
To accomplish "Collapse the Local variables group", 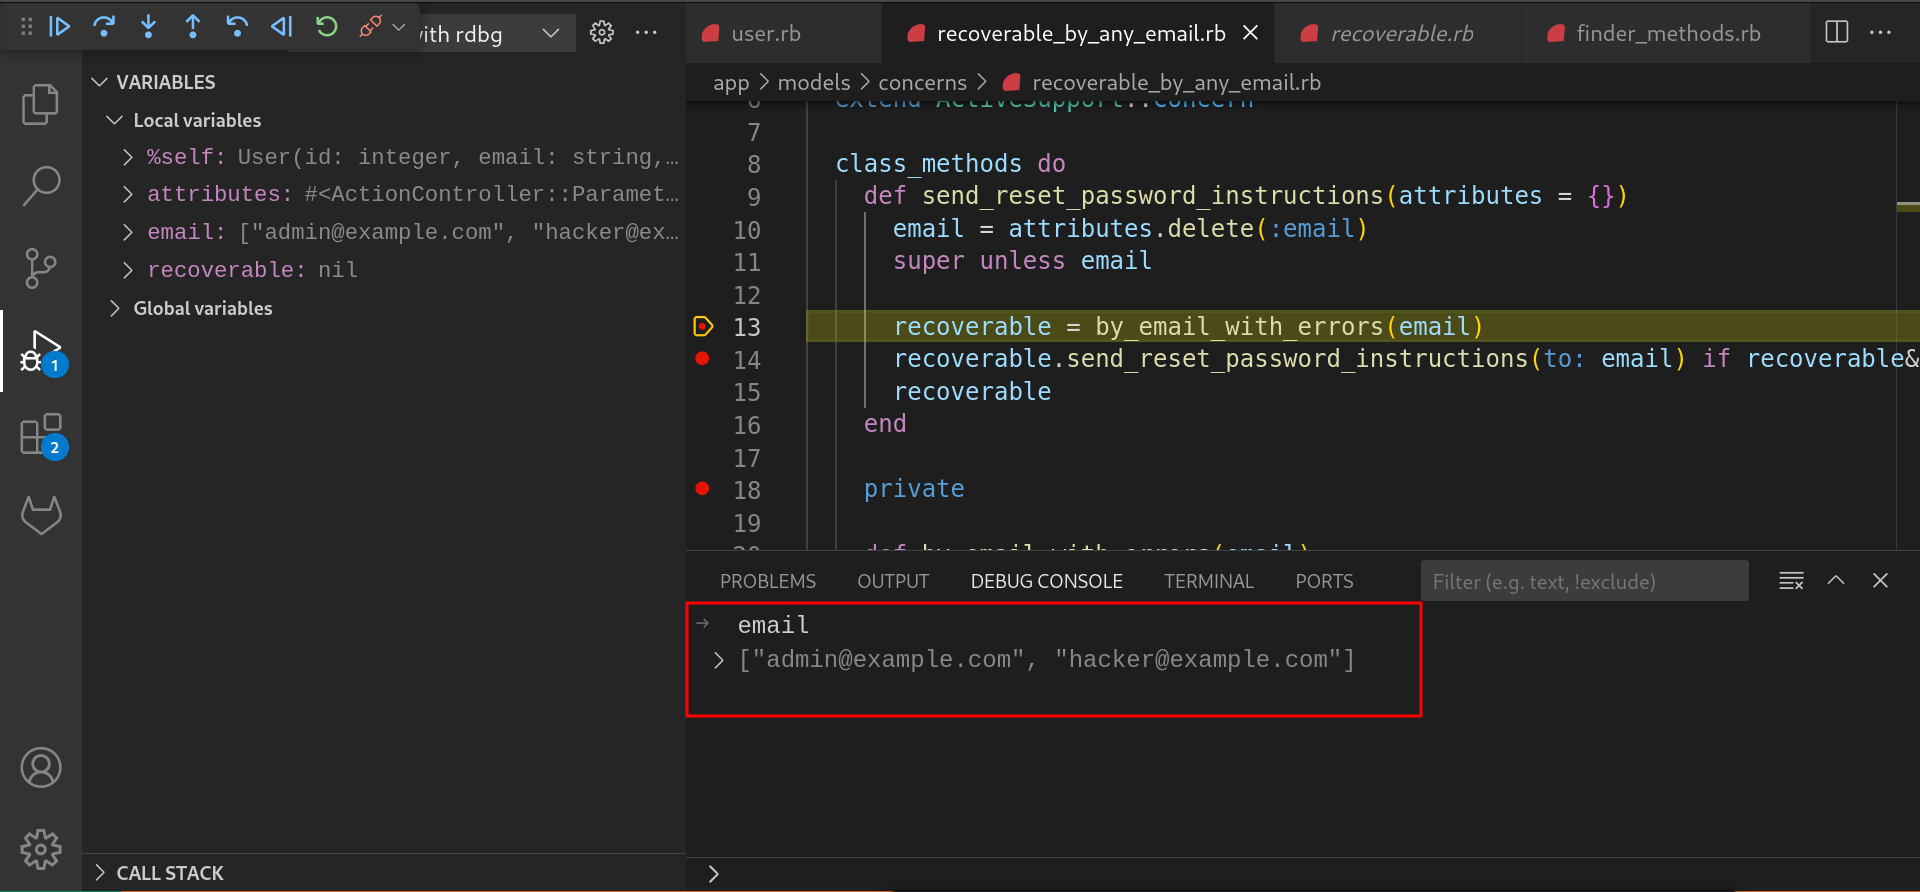I will pos(115,120).
